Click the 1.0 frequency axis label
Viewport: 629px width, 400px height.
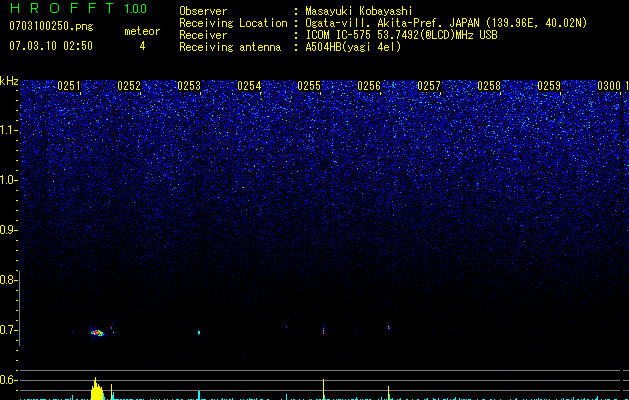point(8,180)
